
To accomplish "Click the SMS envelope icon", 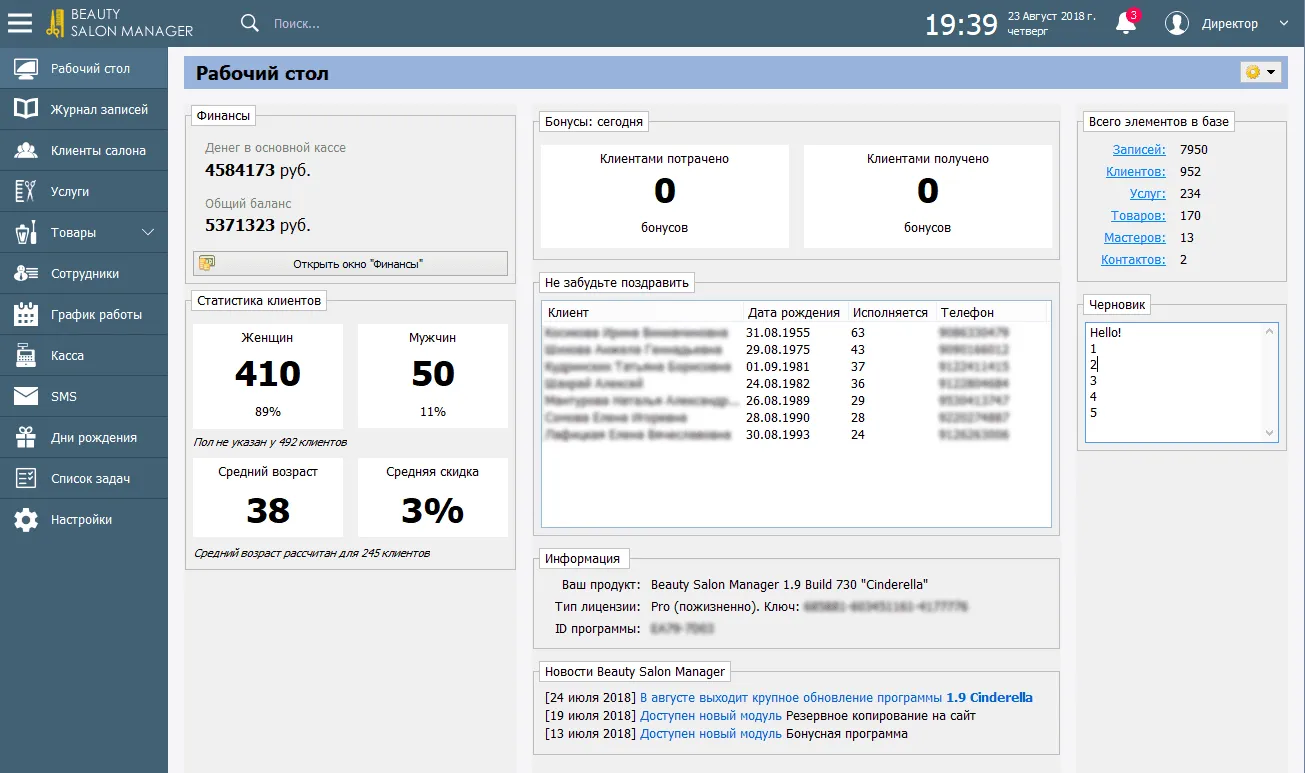I will pos(26,396).
